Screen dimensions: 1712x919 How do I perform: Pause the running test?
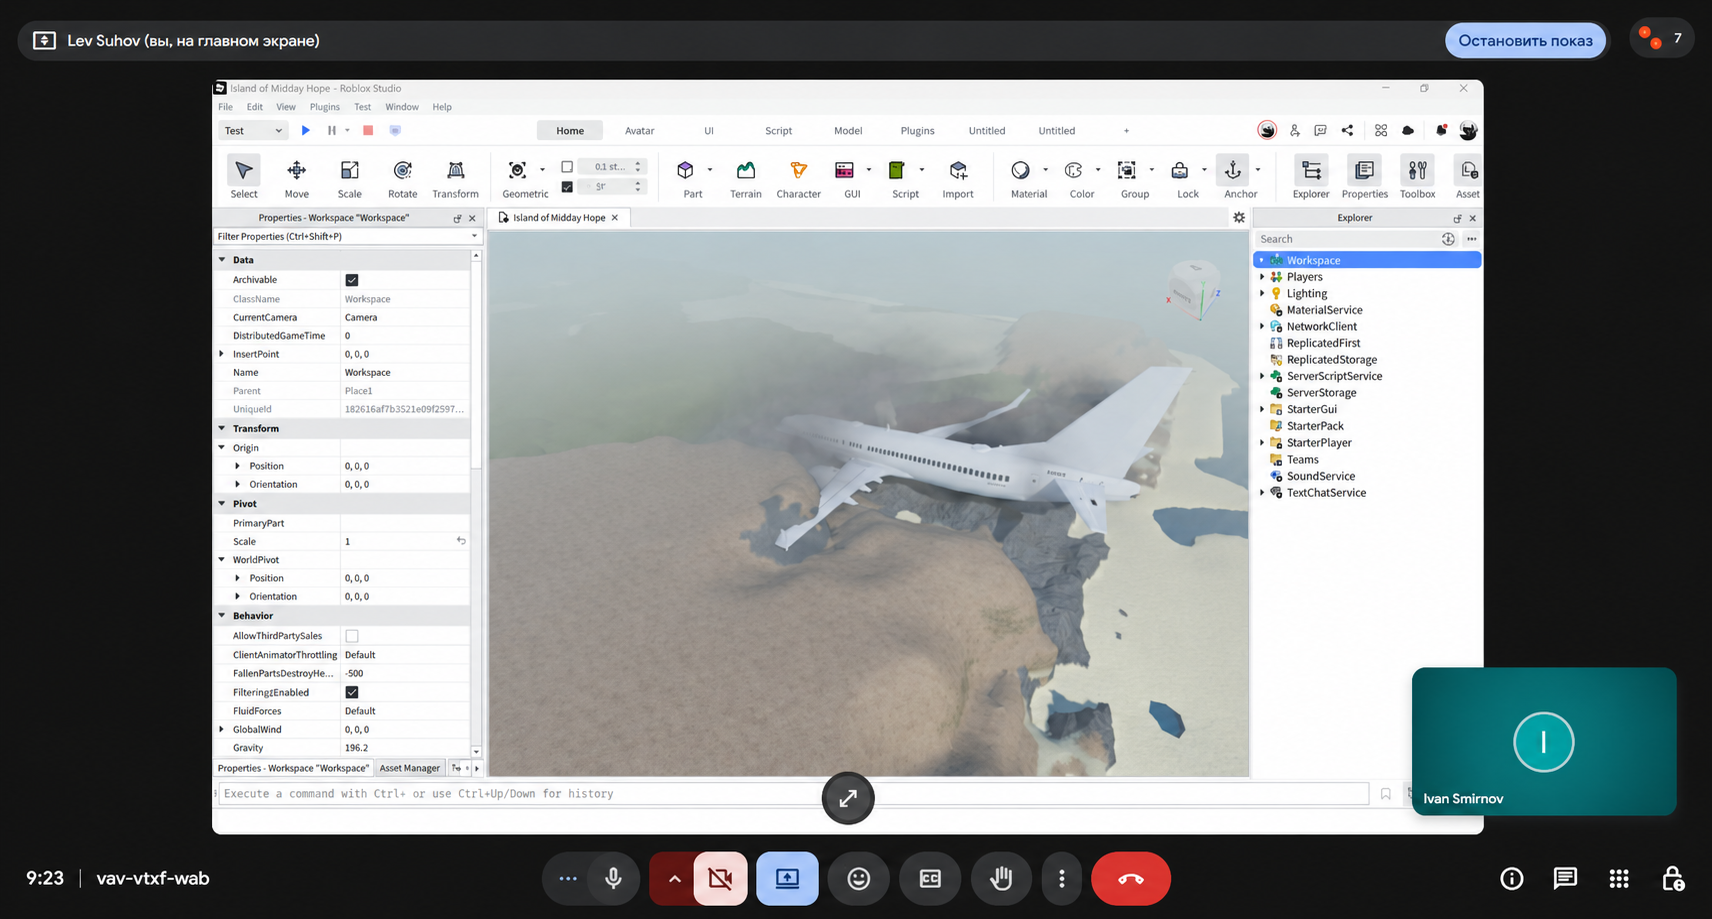(x=332, y=130)
